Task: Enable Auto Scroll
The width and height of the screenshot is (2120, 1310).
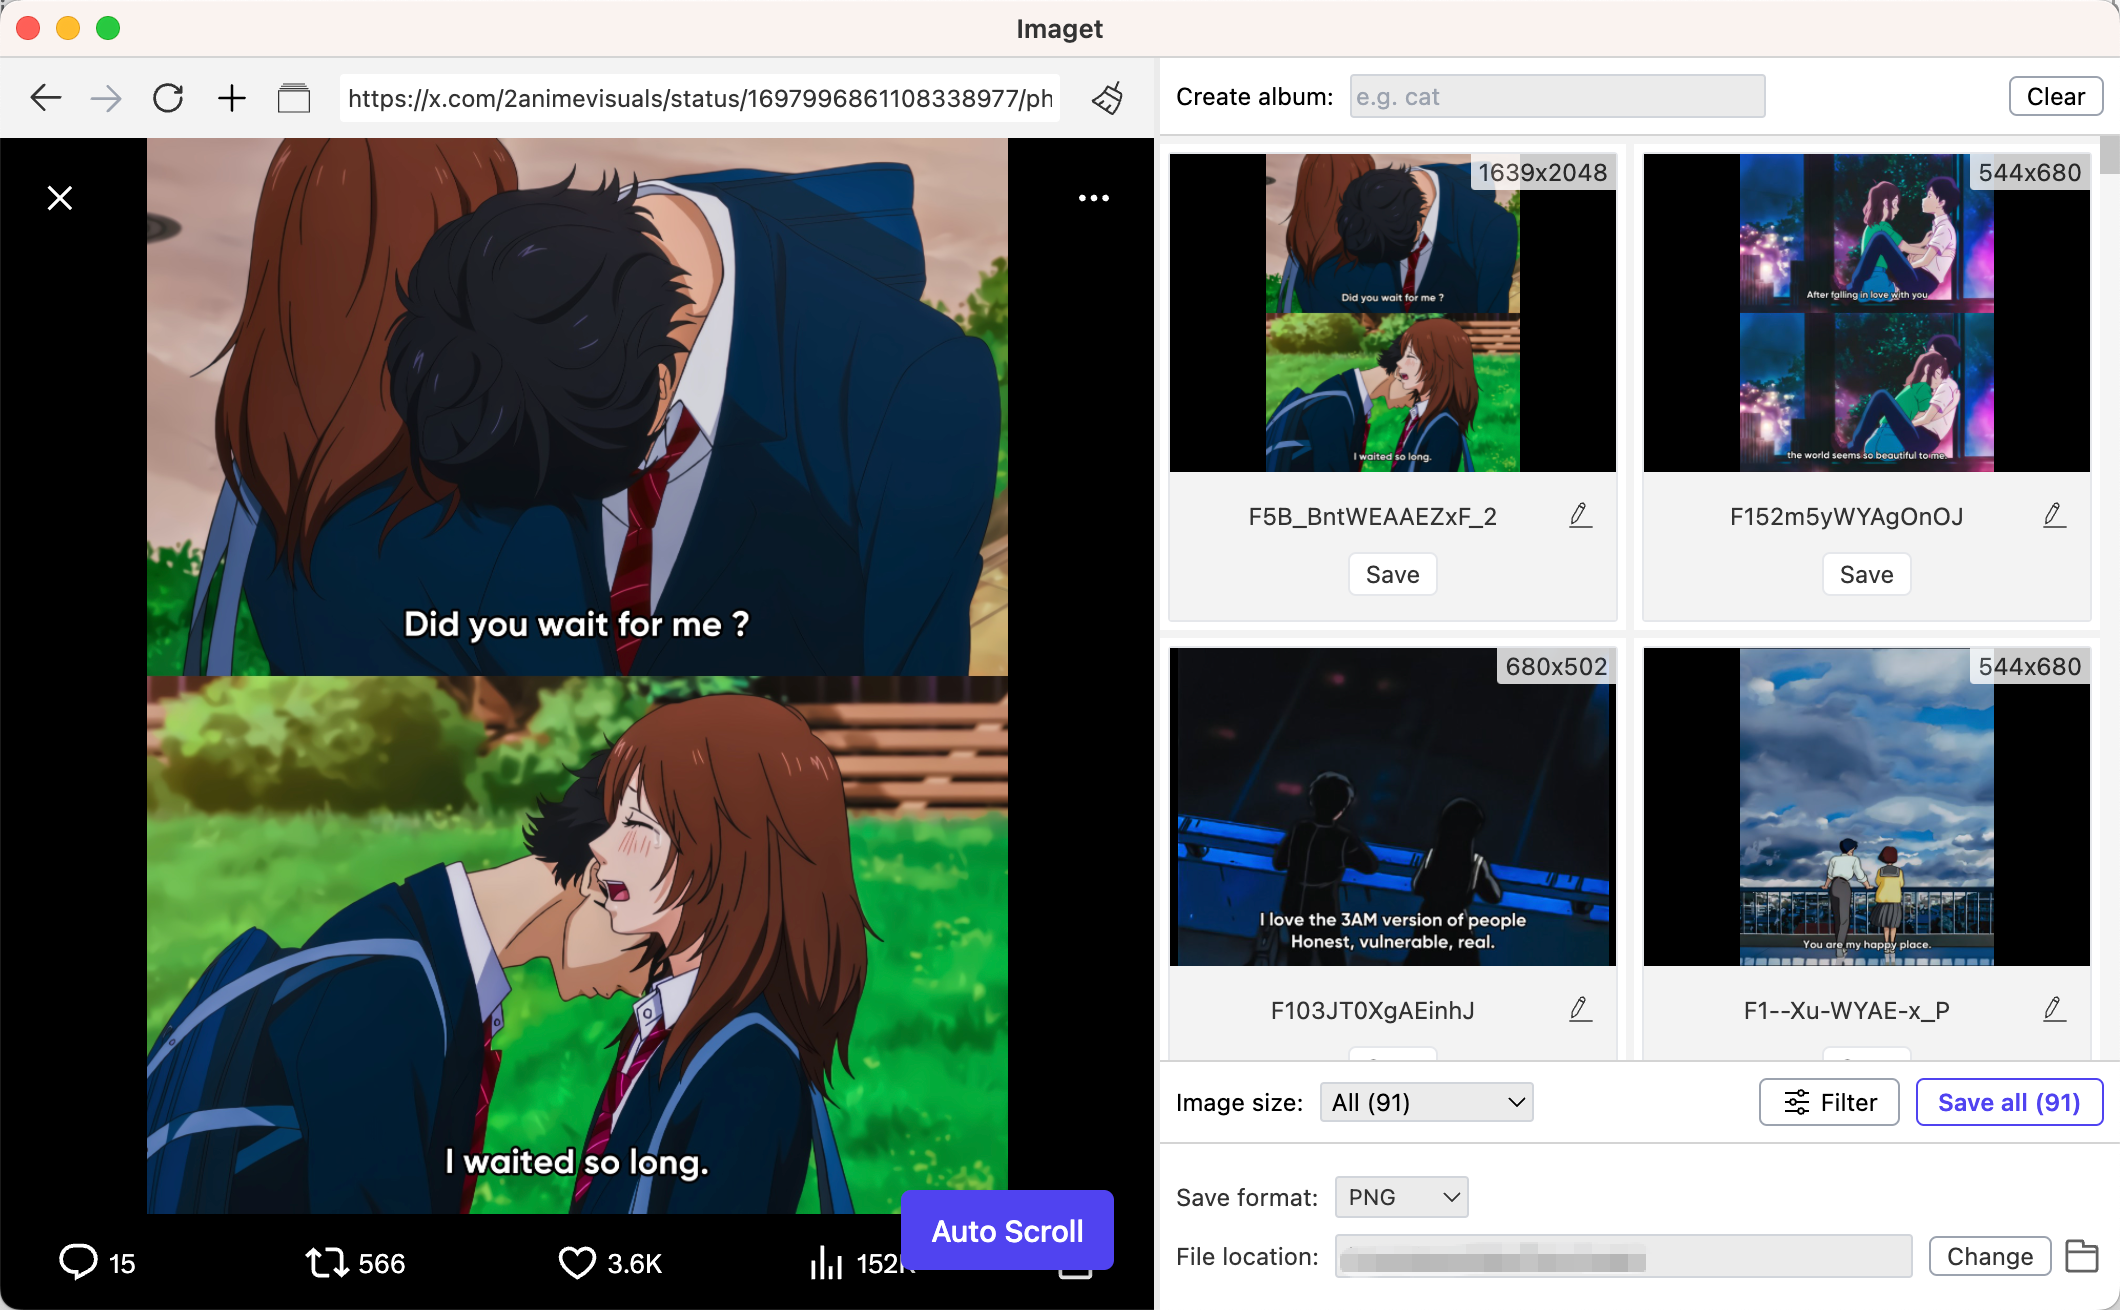Action: 1006,1231
